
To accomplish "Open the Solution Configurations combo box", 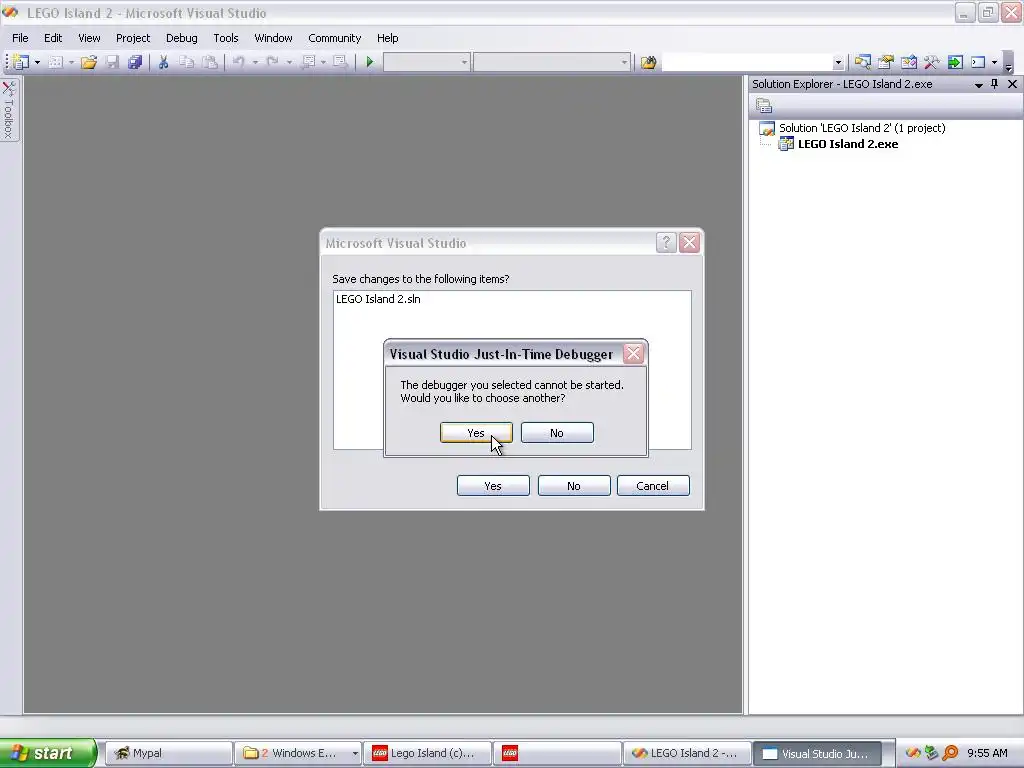I will coord(426,62).
